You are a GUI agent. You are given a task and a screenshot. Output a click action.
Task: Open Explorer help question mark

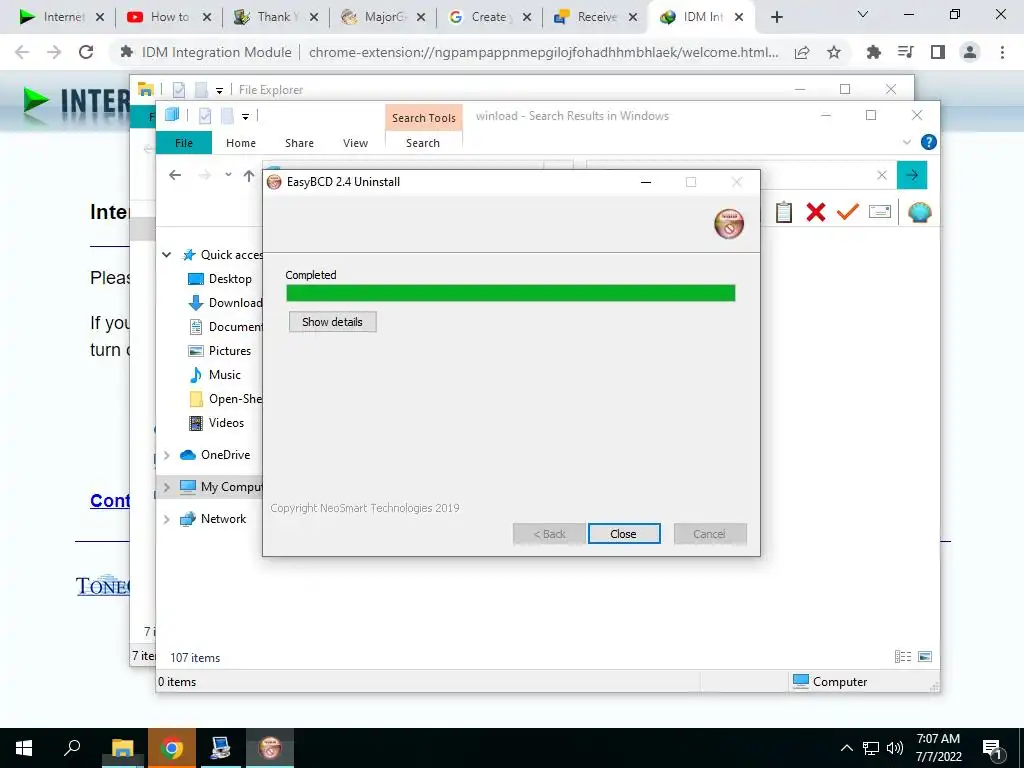[928, 142]
